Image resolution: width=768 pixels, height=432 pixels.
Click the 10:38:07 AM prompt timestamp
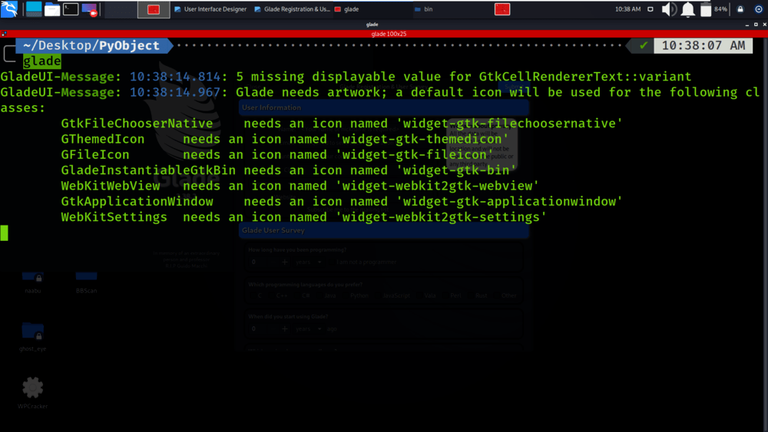pos(703,46)
